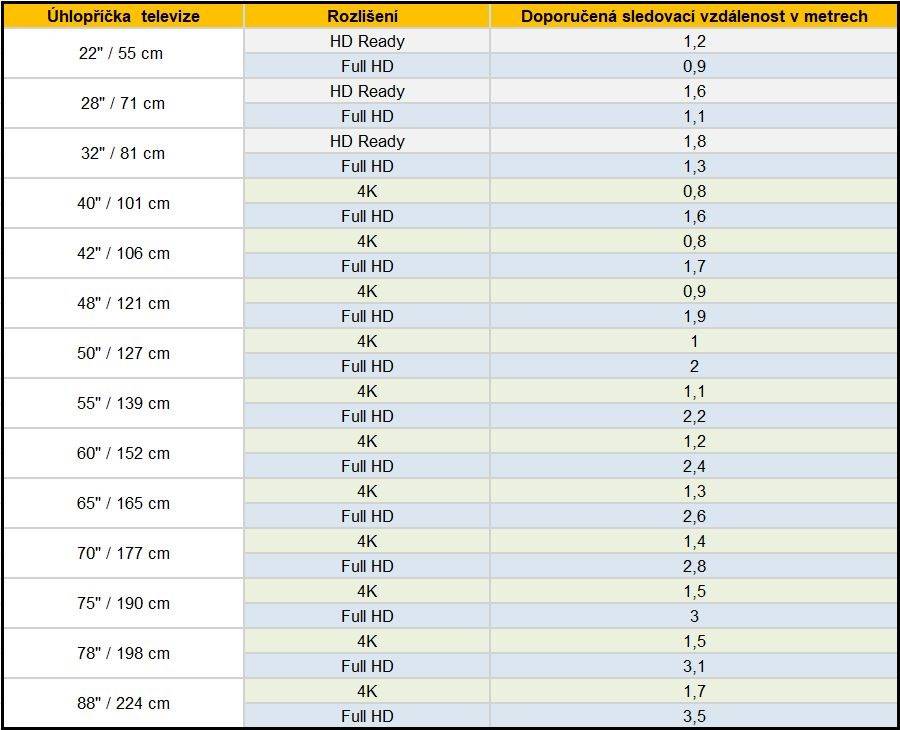Viewport: 900px width, 730px height.
Task: Click Doporučená sledovací vzdálenost v metrech header
Action: pyautogui.click(x=693, y=16)
